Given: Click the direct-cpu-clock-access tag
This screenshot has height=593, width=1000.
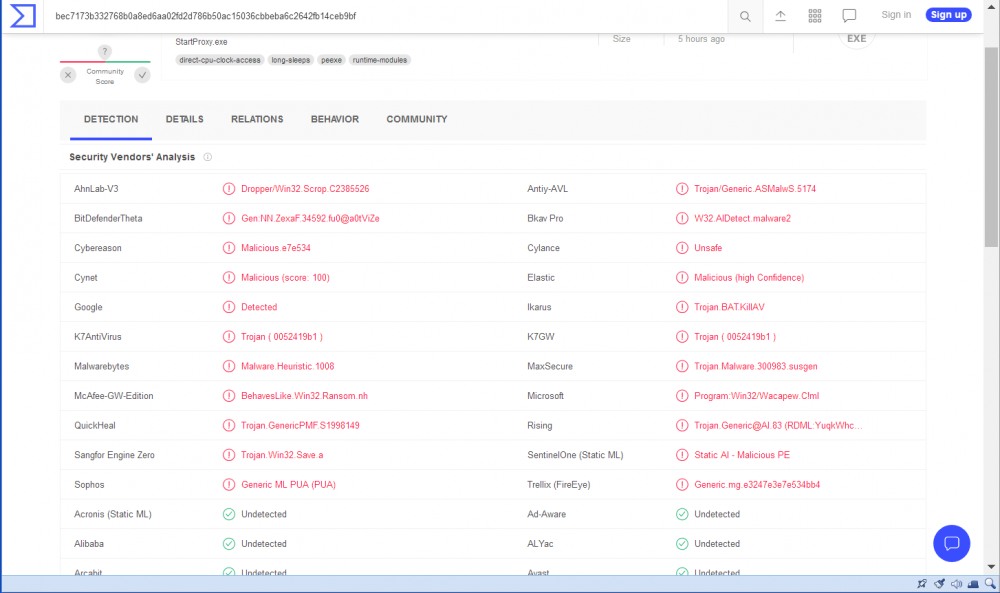Looking at the screenshot, I should pyautogui.click(x=220, y=60).
